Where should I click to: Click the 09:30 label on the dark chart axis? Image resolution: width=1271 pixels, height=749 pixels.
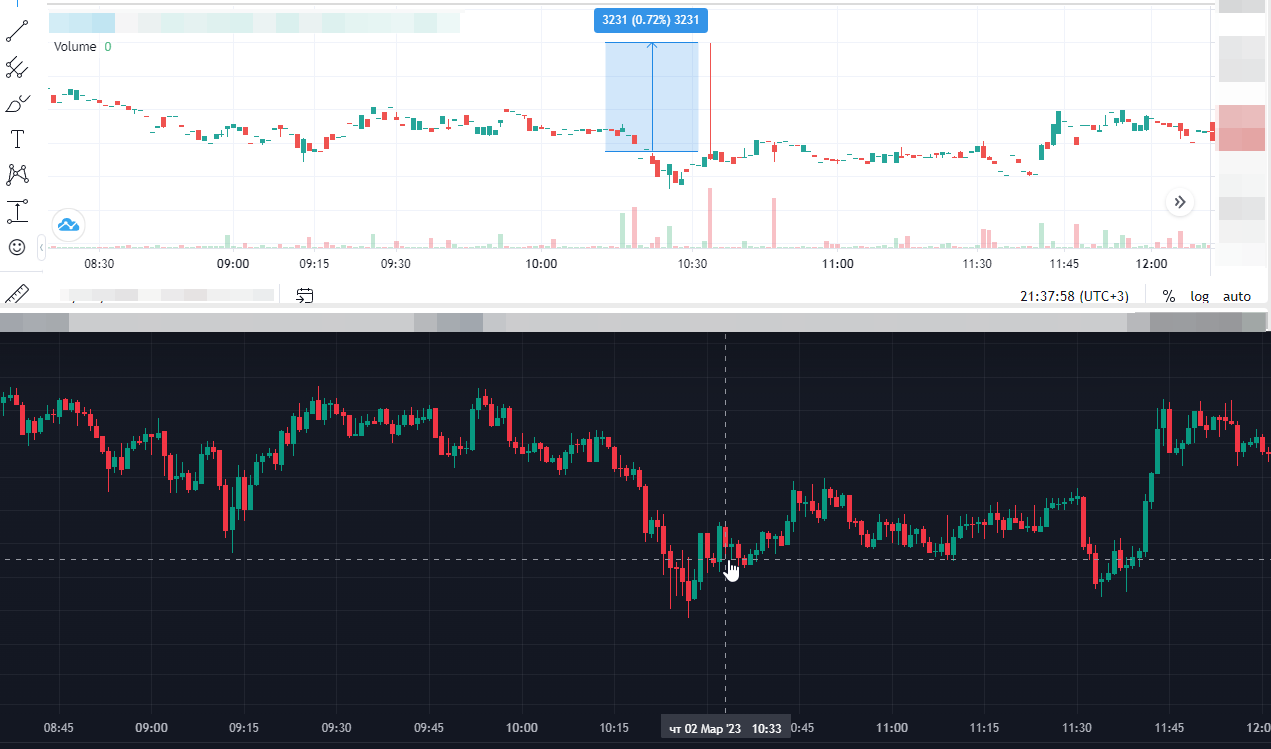[336, 728]
